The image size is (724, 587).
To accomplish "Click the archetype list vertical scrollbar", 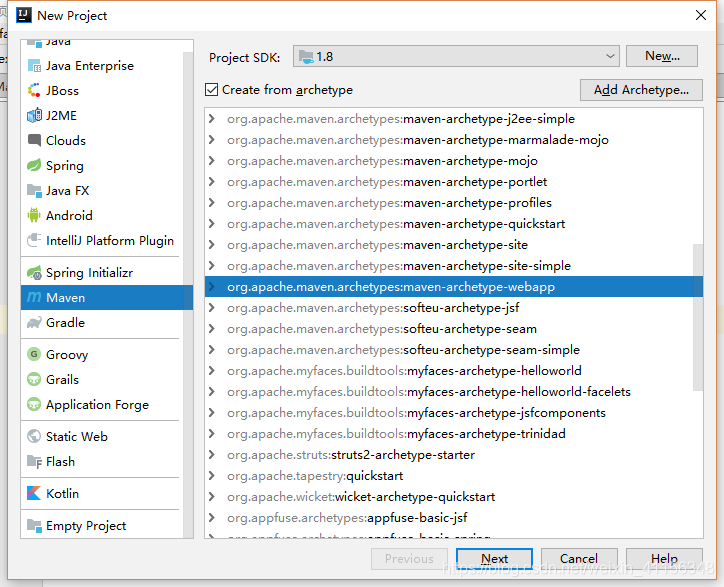I will click(698, 317).
